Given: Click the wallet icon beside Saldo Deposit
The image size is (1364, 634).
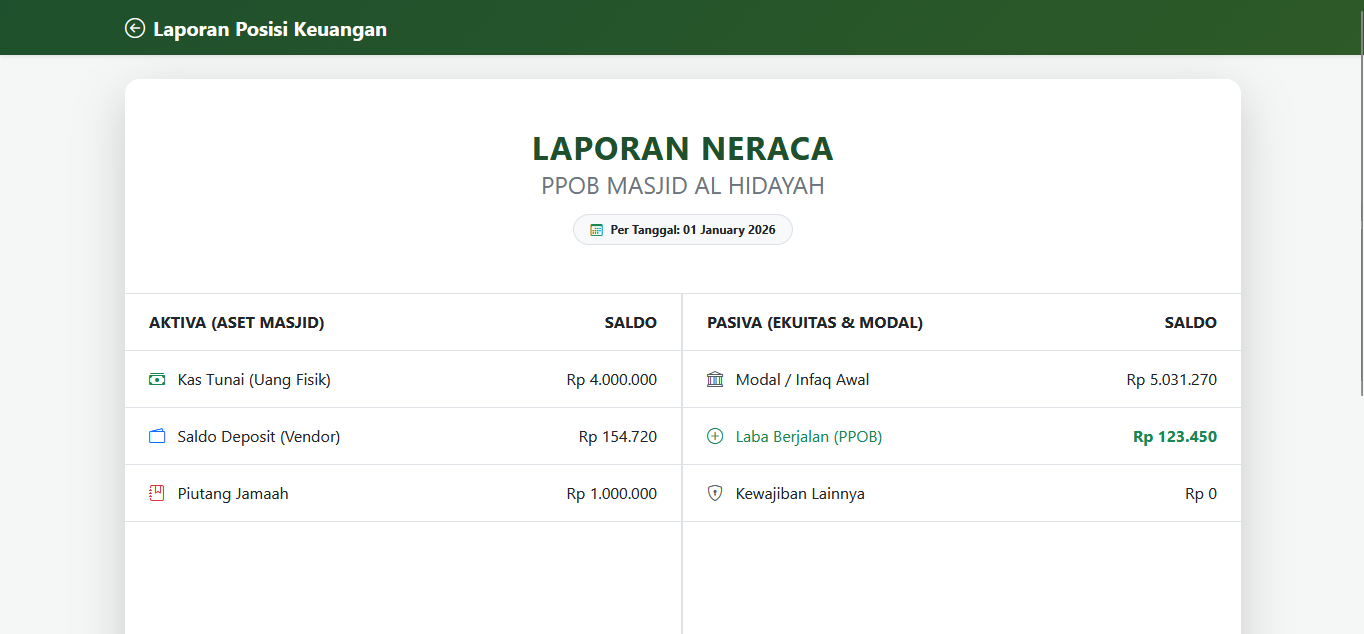Looking at the screenshot, I should [x=157, y=436].
